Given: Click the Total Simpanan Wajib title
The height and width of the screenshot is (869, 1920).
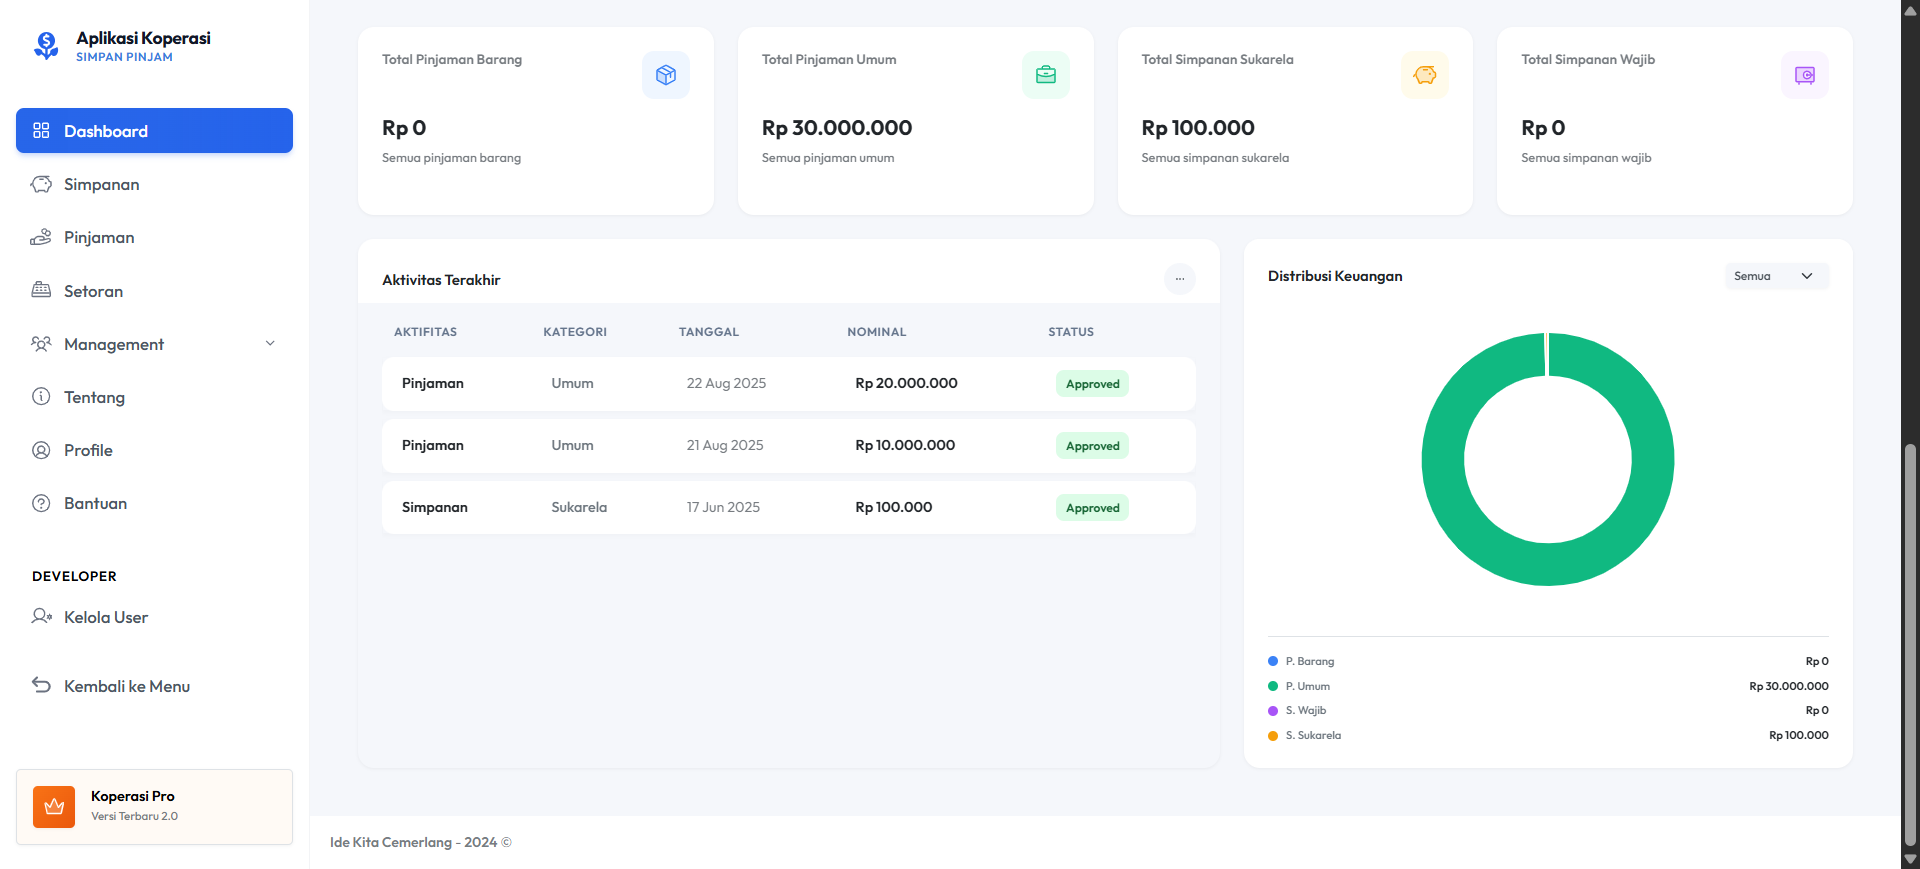Looking at the screenshot, I should 1588,60.
